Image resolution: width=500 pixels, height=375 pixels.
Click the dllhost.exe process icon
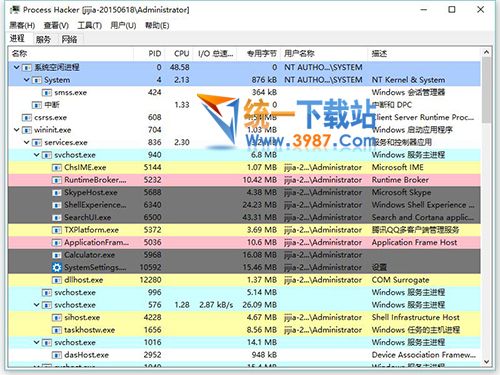click(57, 280)
